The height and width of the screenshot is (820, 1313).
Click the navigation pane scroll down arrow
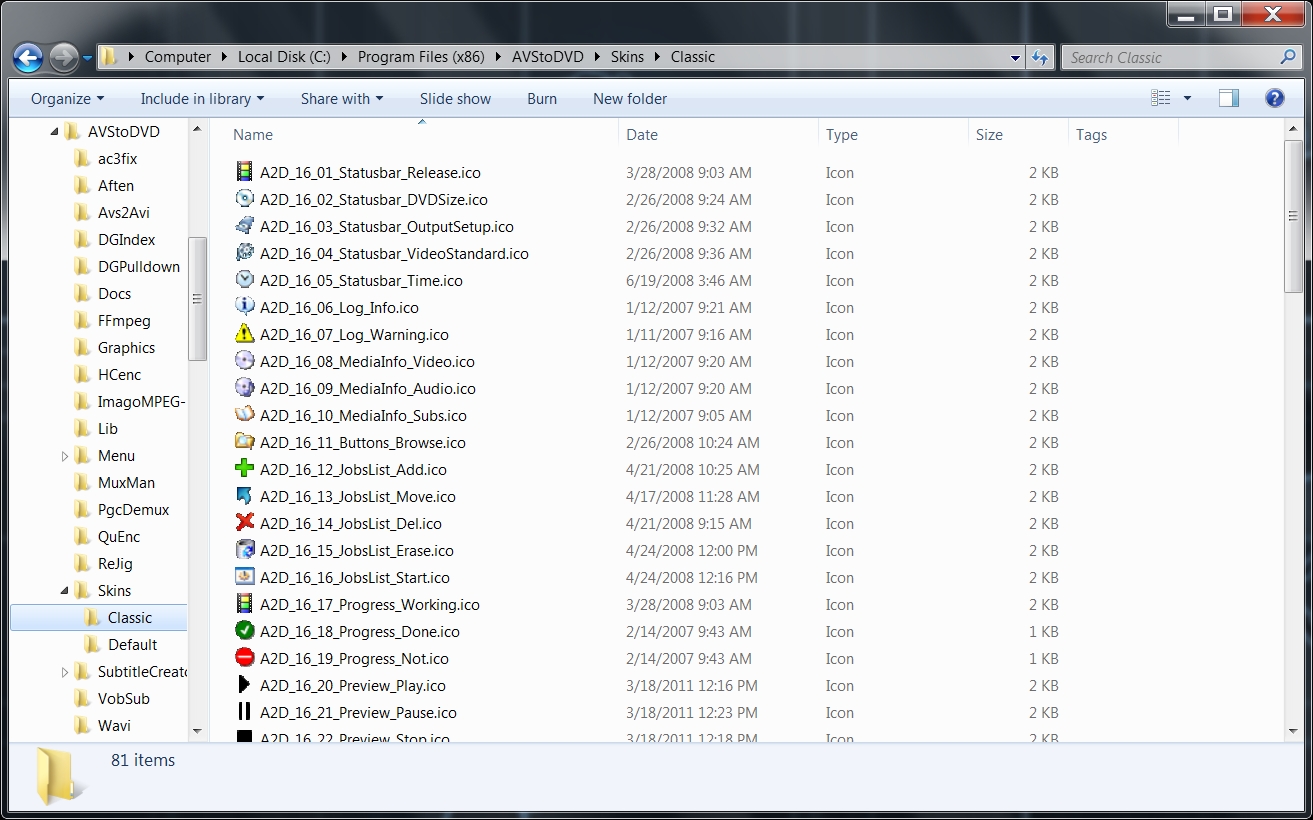(197, 731)
